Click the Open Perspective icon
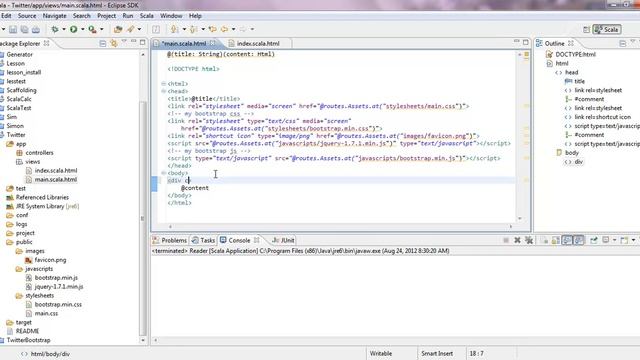The height and width of the screenshot is (360, 640). point(587,29)
